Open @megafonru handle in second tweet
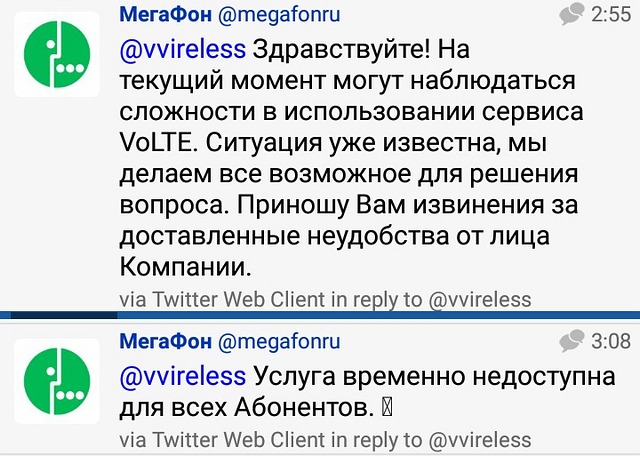 click(279, 342)
